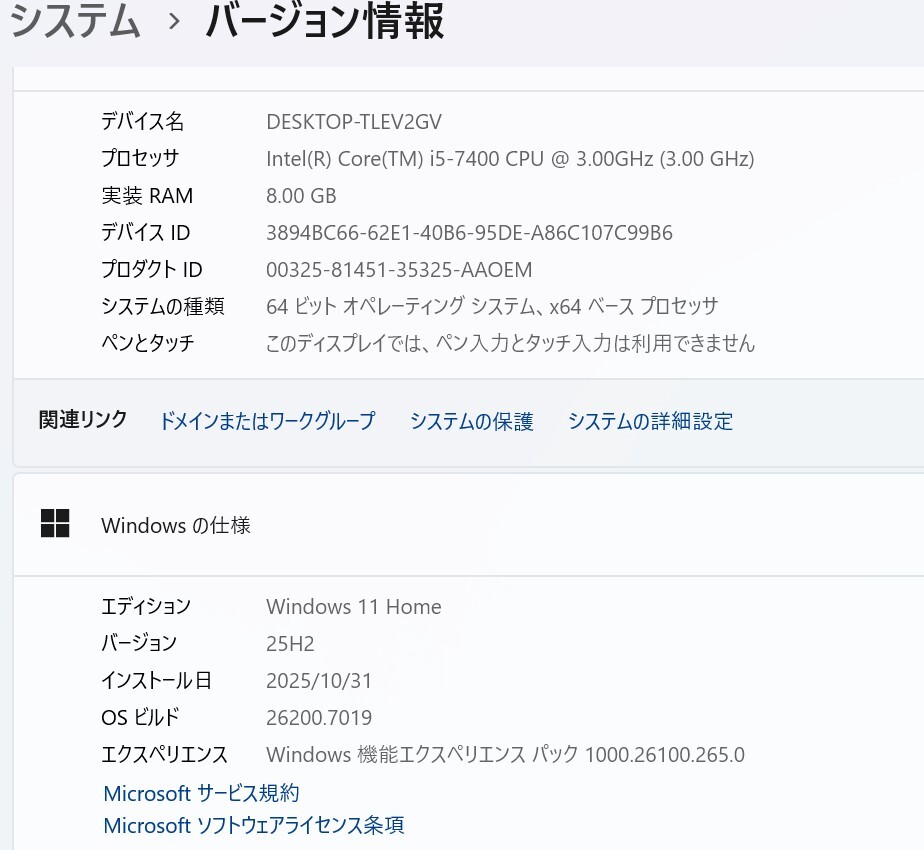924x850 pixels.
Task: Click the OS ビルド label
Action: [140, 717]
